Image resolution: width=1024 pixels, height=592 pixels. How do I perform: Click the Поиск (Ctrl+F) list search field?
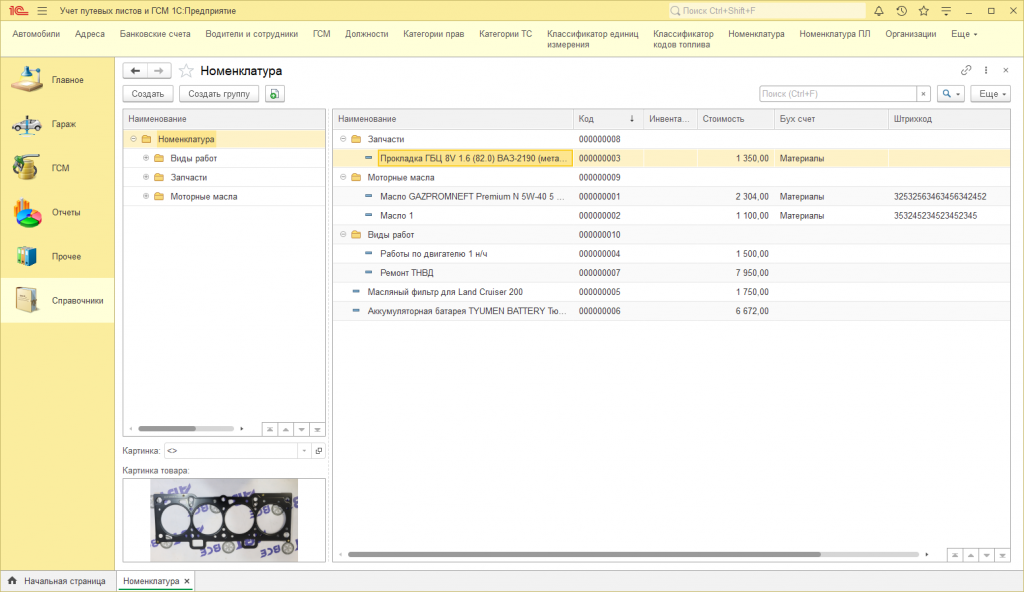point(836,94)
